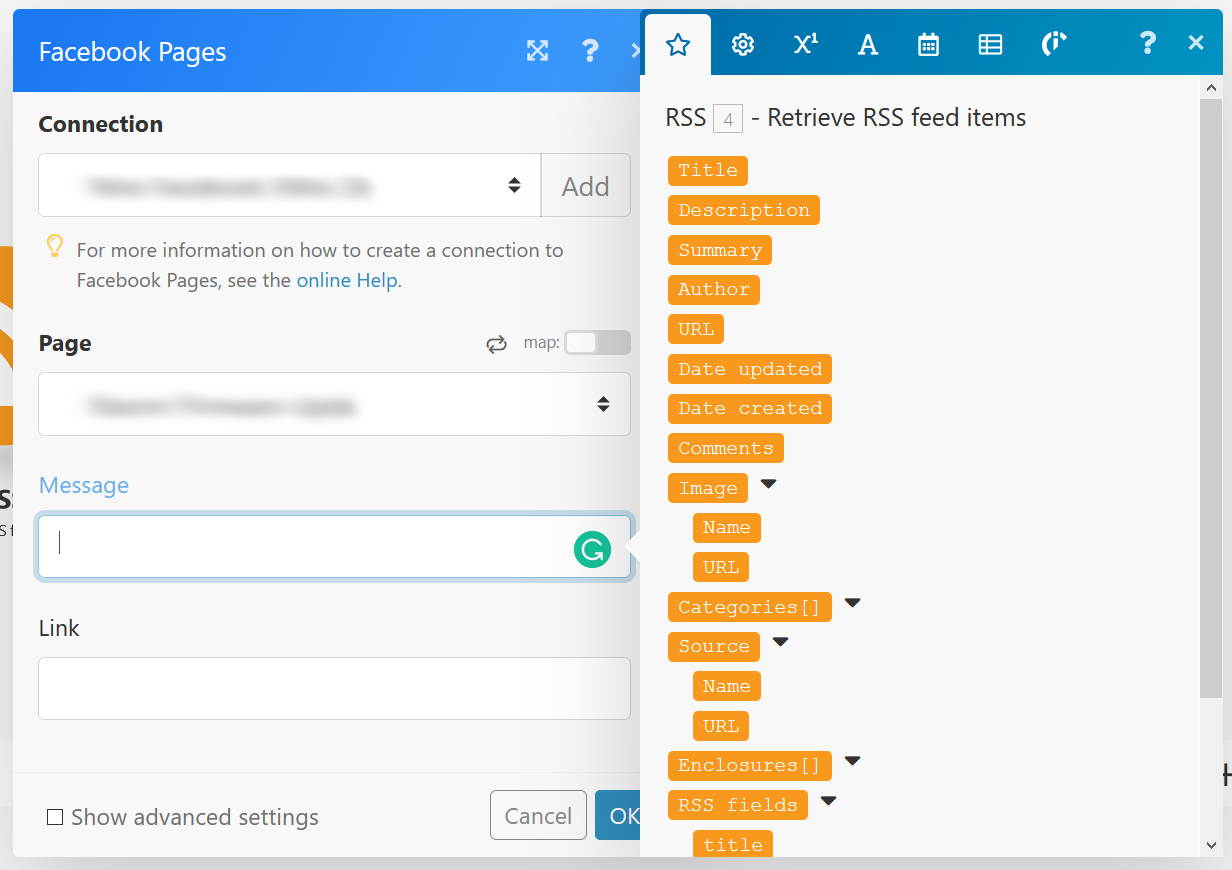Click the Grammarly icon in Message field

pyautogui.click(x=592, y=548)
